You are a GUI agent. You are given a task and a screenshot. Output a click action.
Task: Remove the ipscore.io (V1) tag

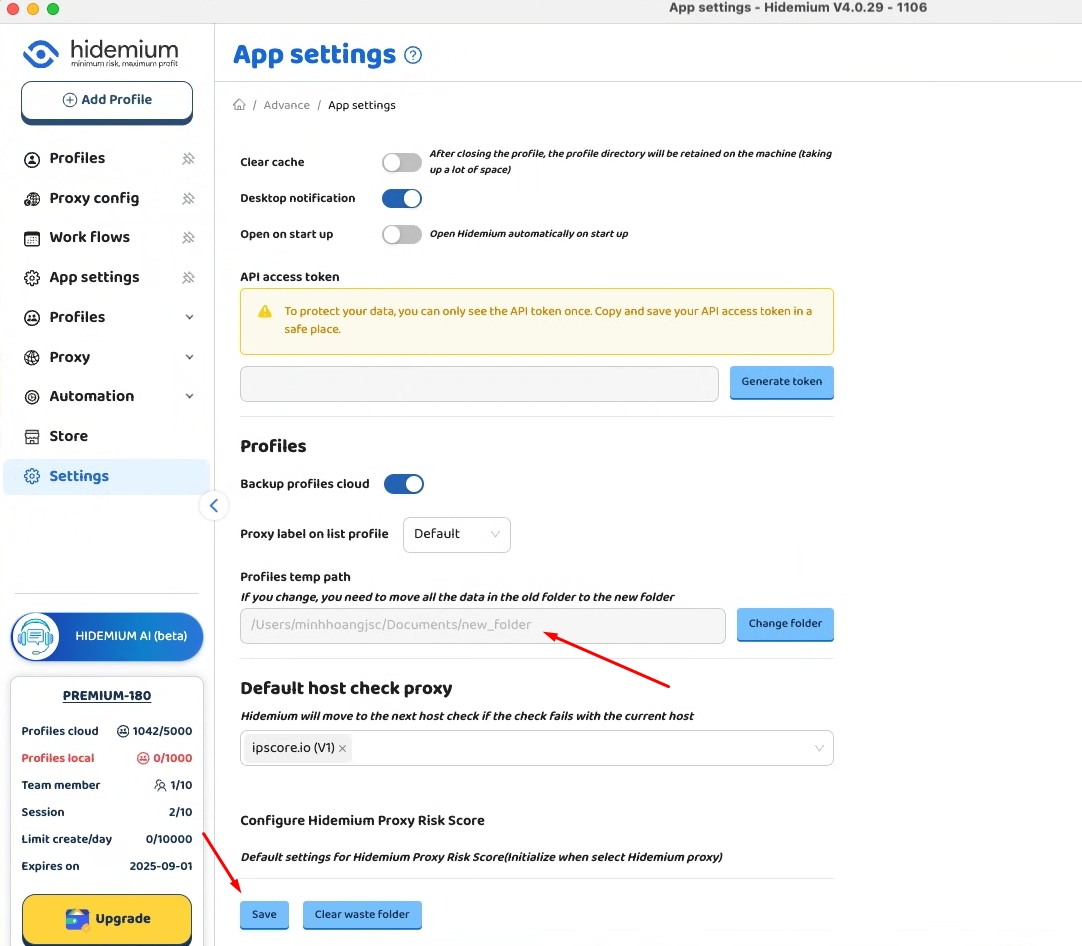[342, 748]
